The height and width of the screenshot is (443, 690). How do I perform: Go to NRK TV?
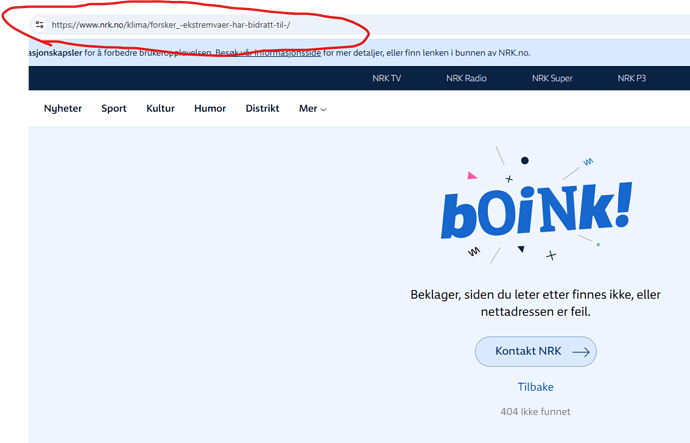click(386, 78)
